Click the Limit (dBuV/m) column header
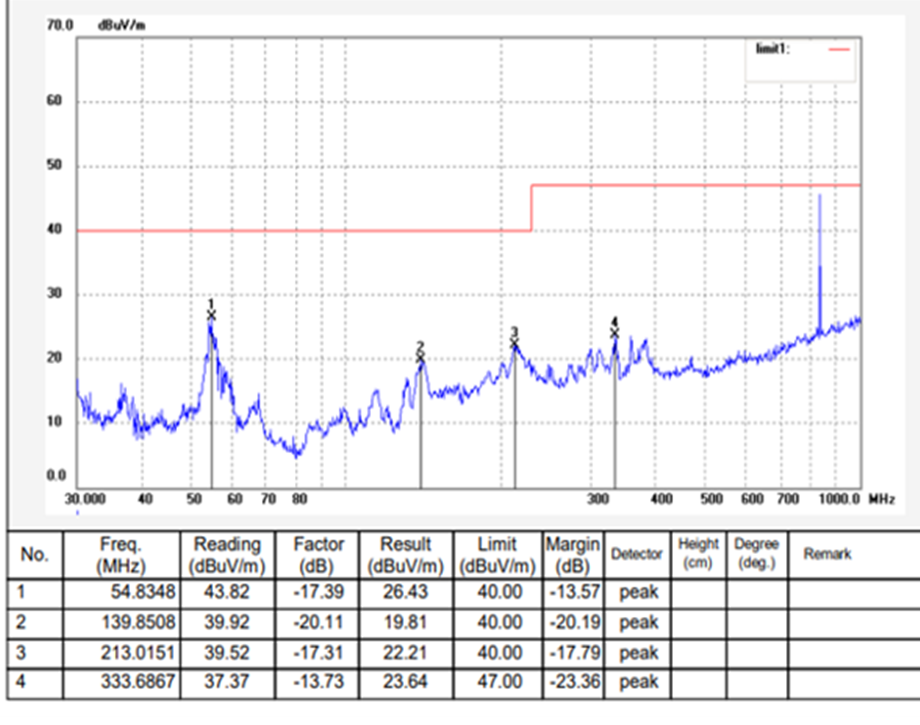 [x=498, y=555]
